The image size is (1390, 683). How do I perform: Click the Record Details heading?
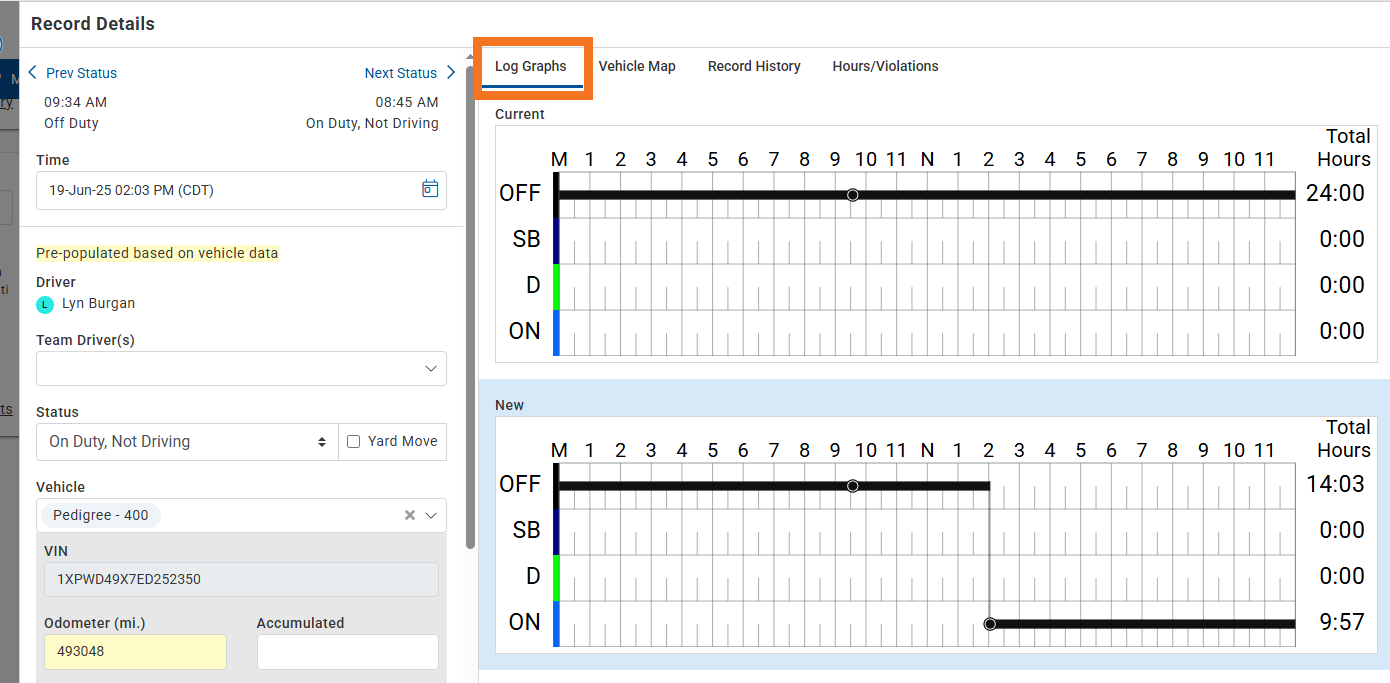tap(93, 23)
